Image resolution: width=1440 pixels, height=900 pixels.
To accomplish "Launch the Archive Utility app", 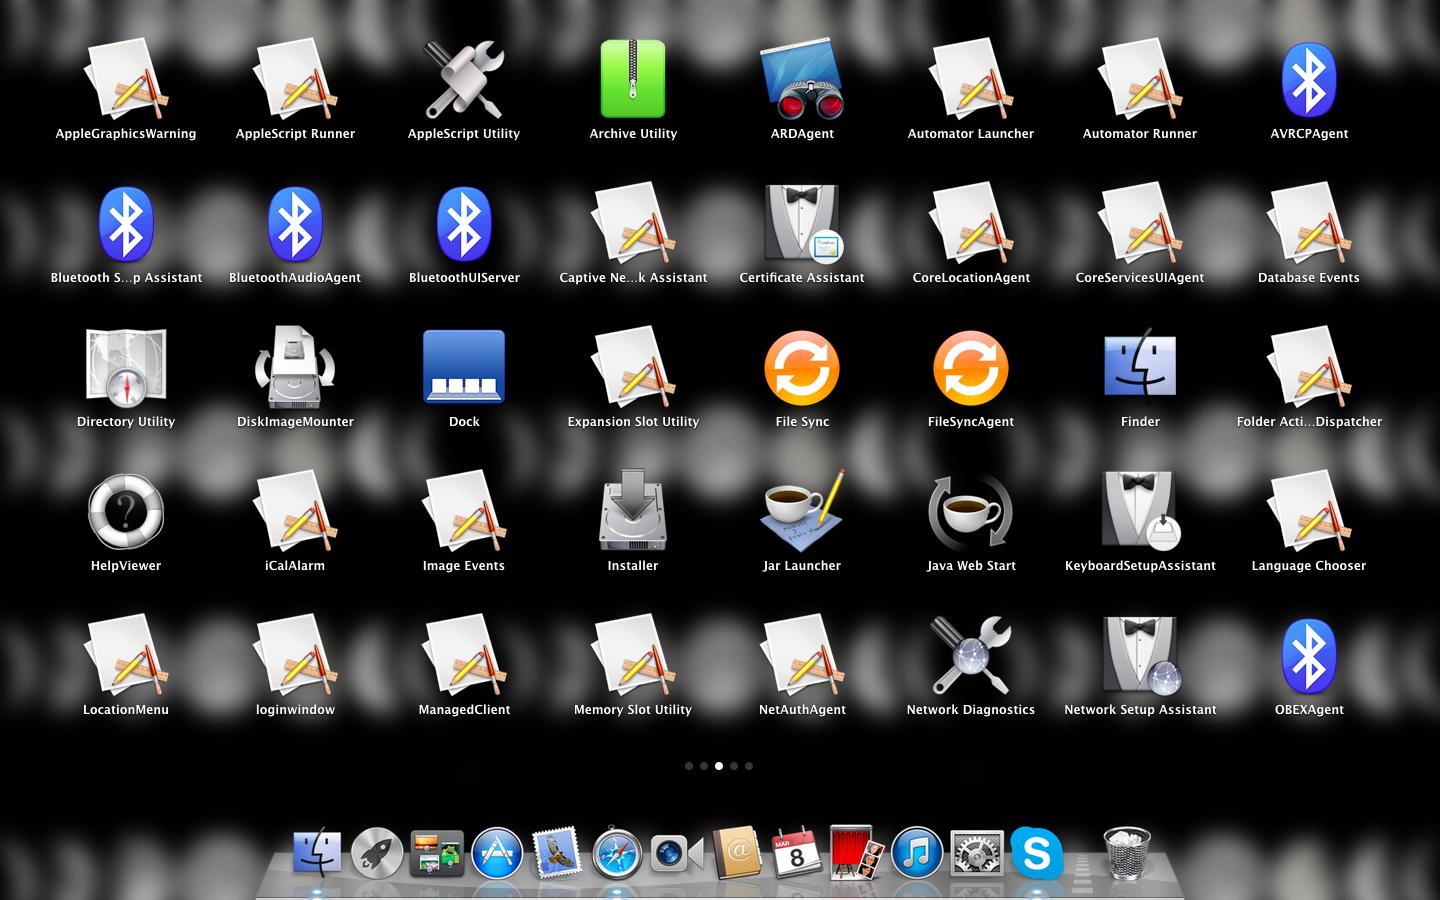I will point(633,79).
